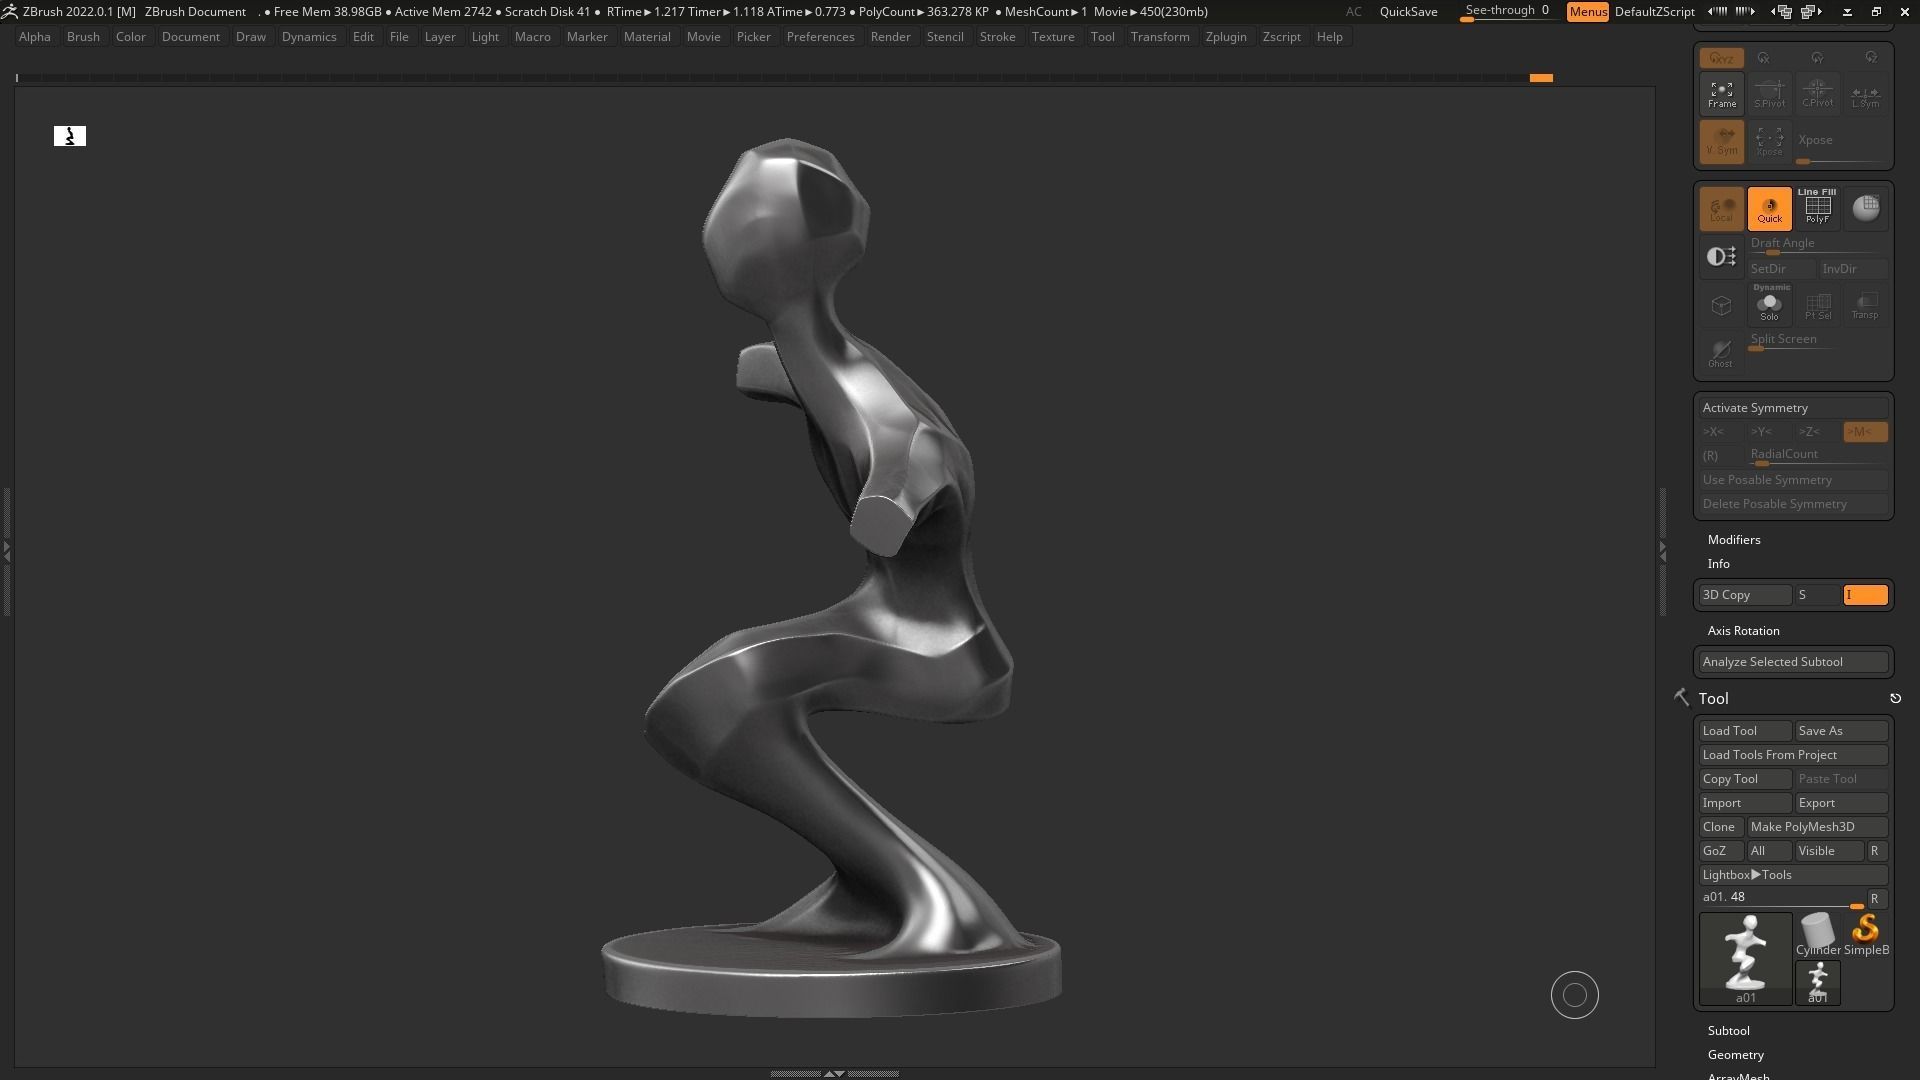Click the circular camera navigation ring on canvas
This screenshot has height=1080, width=1920.
click(x=1574, y=995)
